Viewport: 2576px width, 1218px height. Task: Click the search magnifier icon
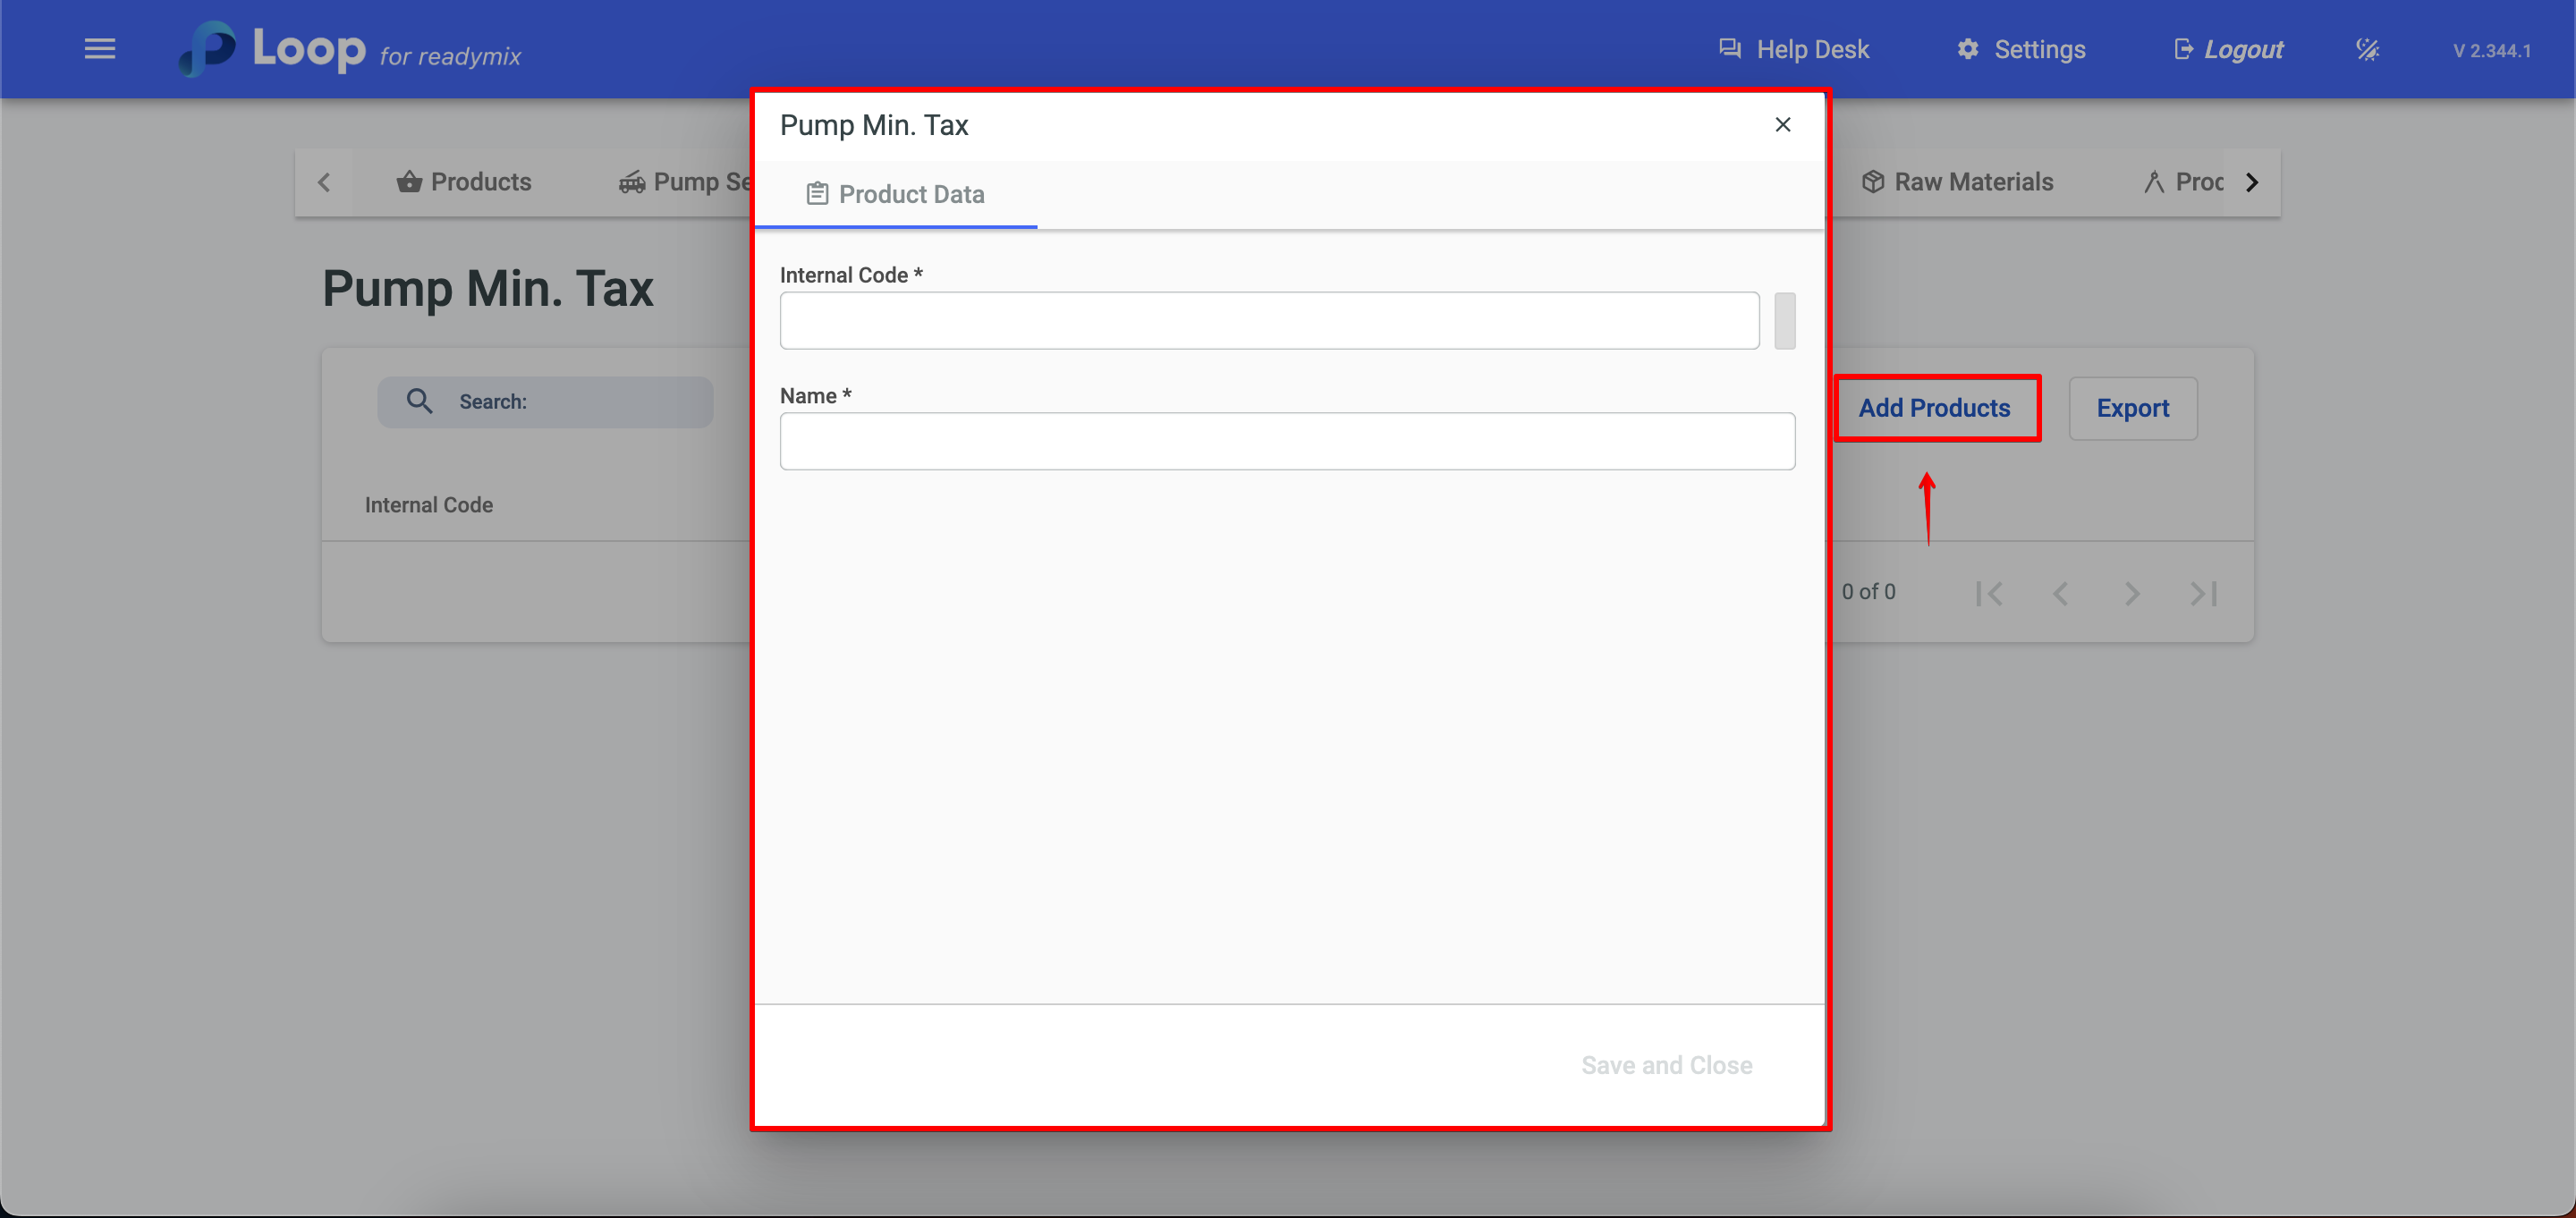419,401
